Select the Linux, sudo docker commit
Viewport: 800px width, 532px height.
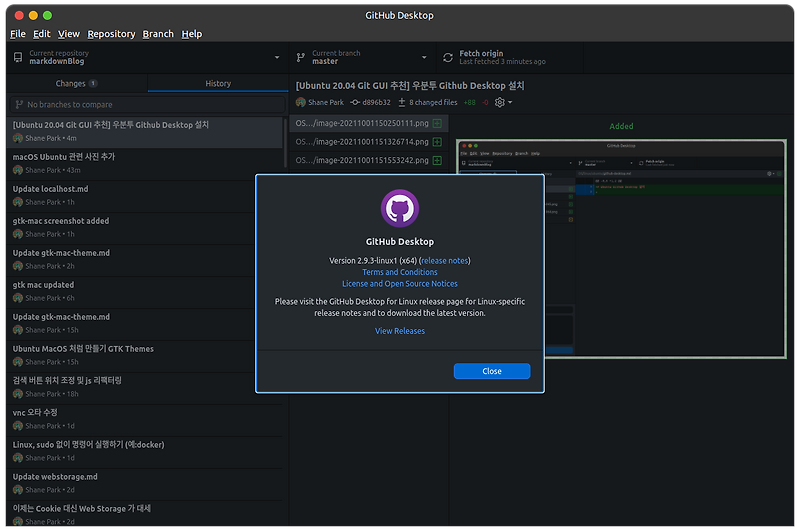coord(145,451)
